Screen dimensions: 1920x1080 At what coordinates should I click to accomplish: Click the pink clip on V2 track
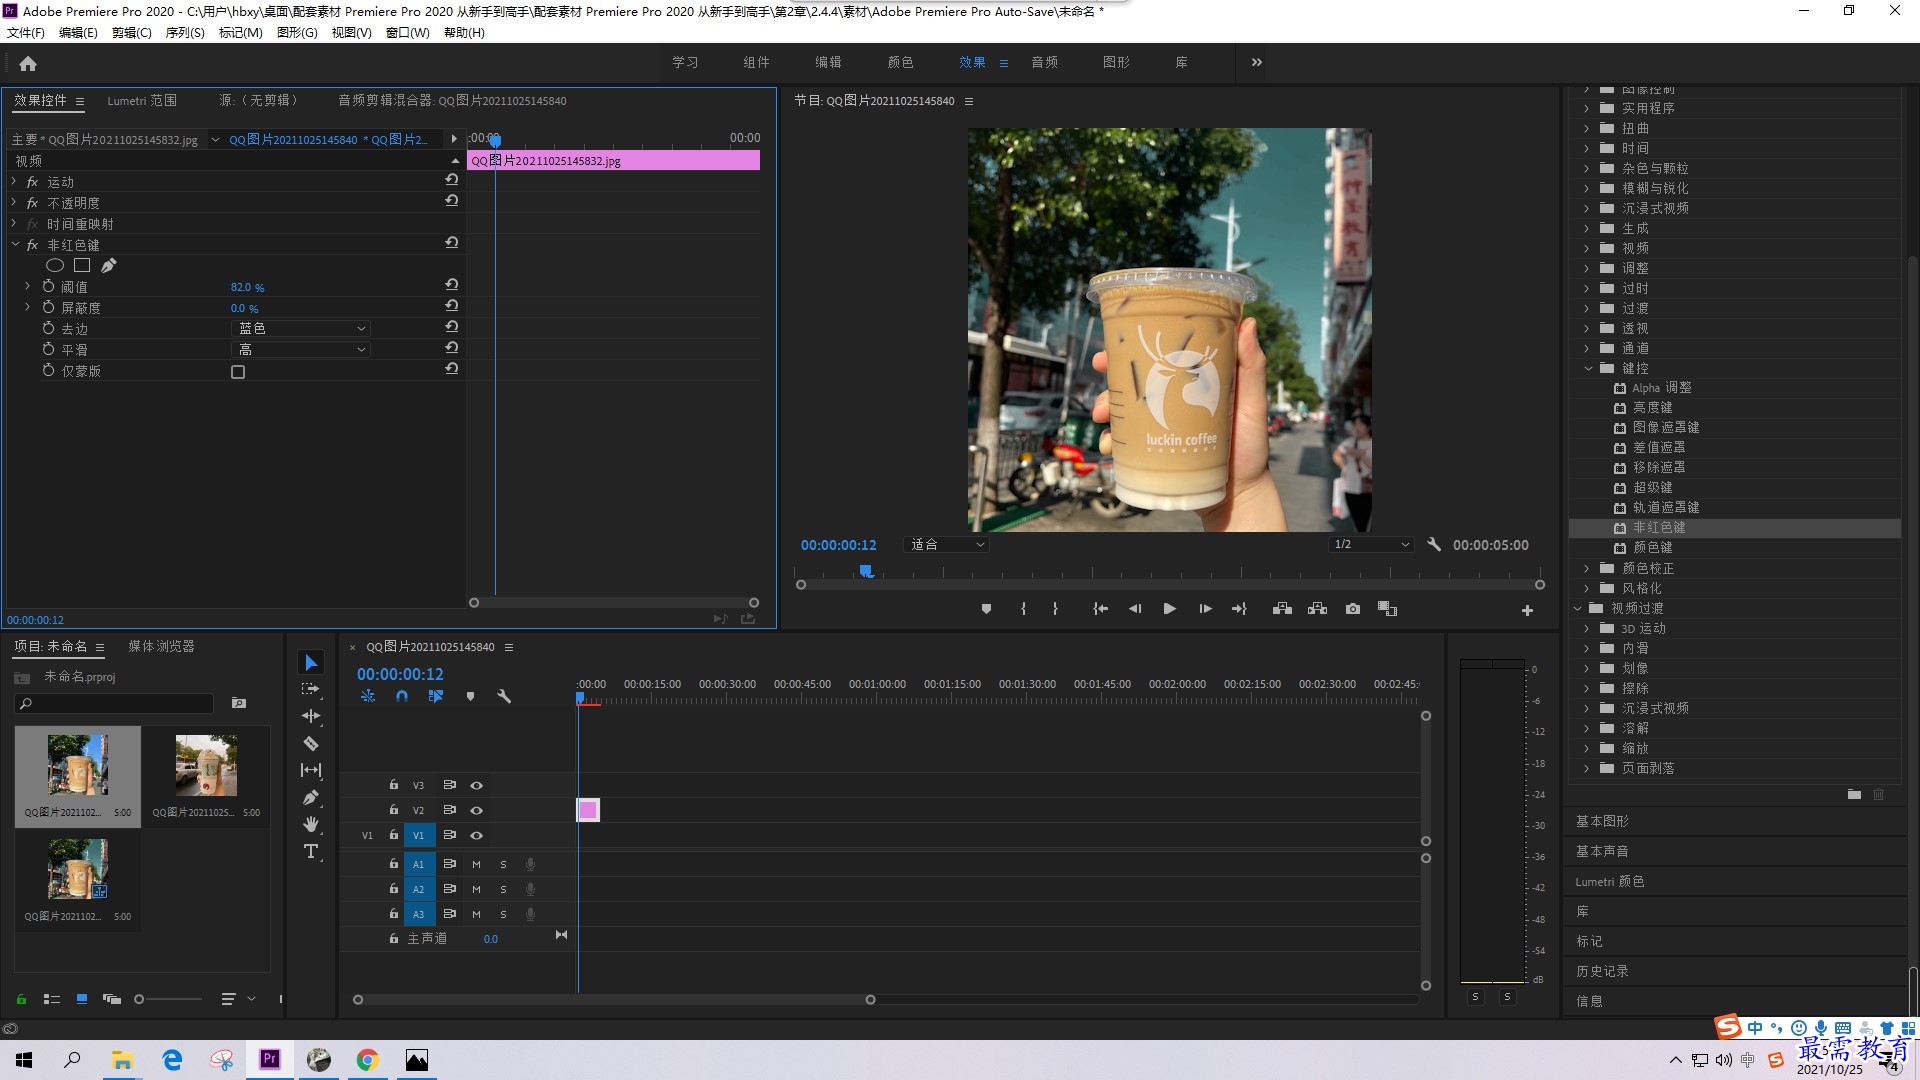[x=588, y=810]
